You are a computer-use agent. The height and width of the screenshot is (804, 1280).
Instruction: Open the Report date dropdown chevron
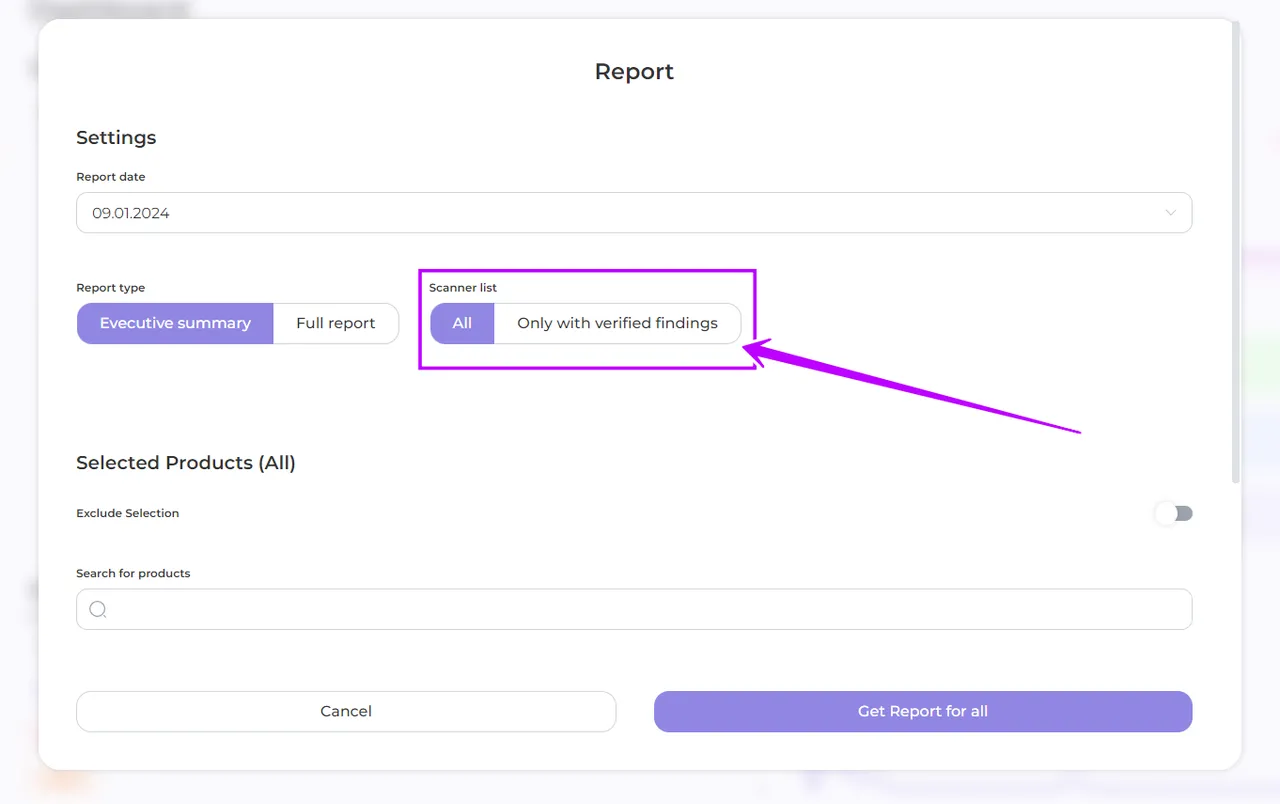click(1170, 213)
